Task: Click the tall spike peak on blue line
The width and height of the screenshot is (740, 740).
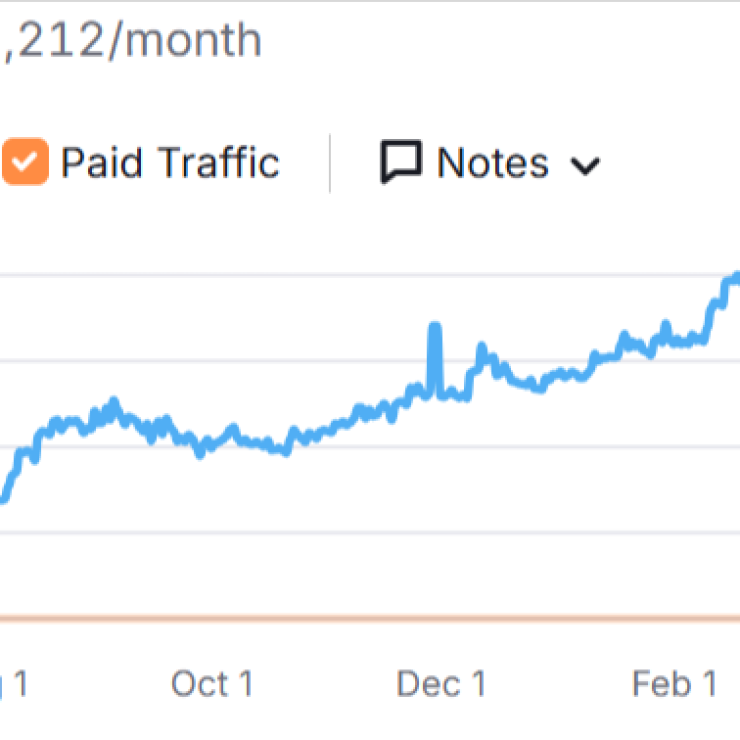Action: (x=434, y=327)
